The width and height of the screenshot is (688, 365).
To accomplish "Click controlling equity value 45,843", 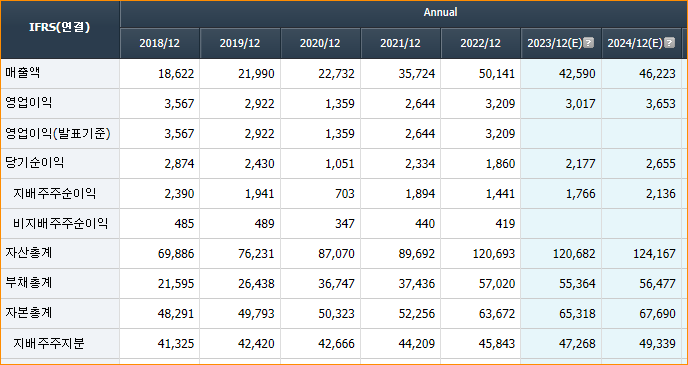I will [x=497, y=343].
